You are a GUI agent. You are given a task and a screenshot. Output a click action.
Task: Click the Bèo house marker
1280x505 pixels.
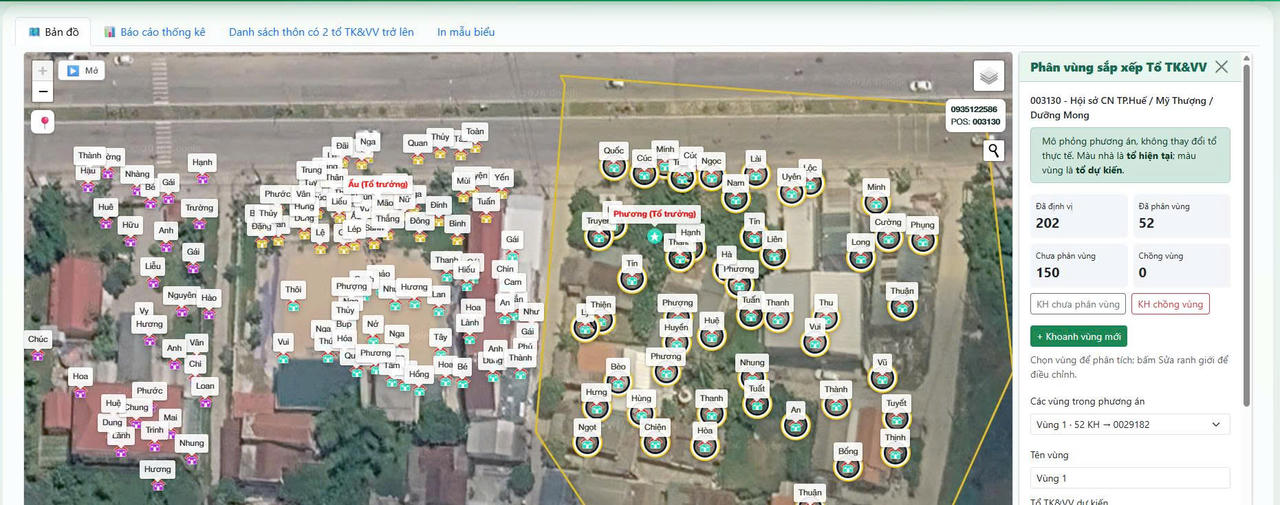[x=619, y=383]
